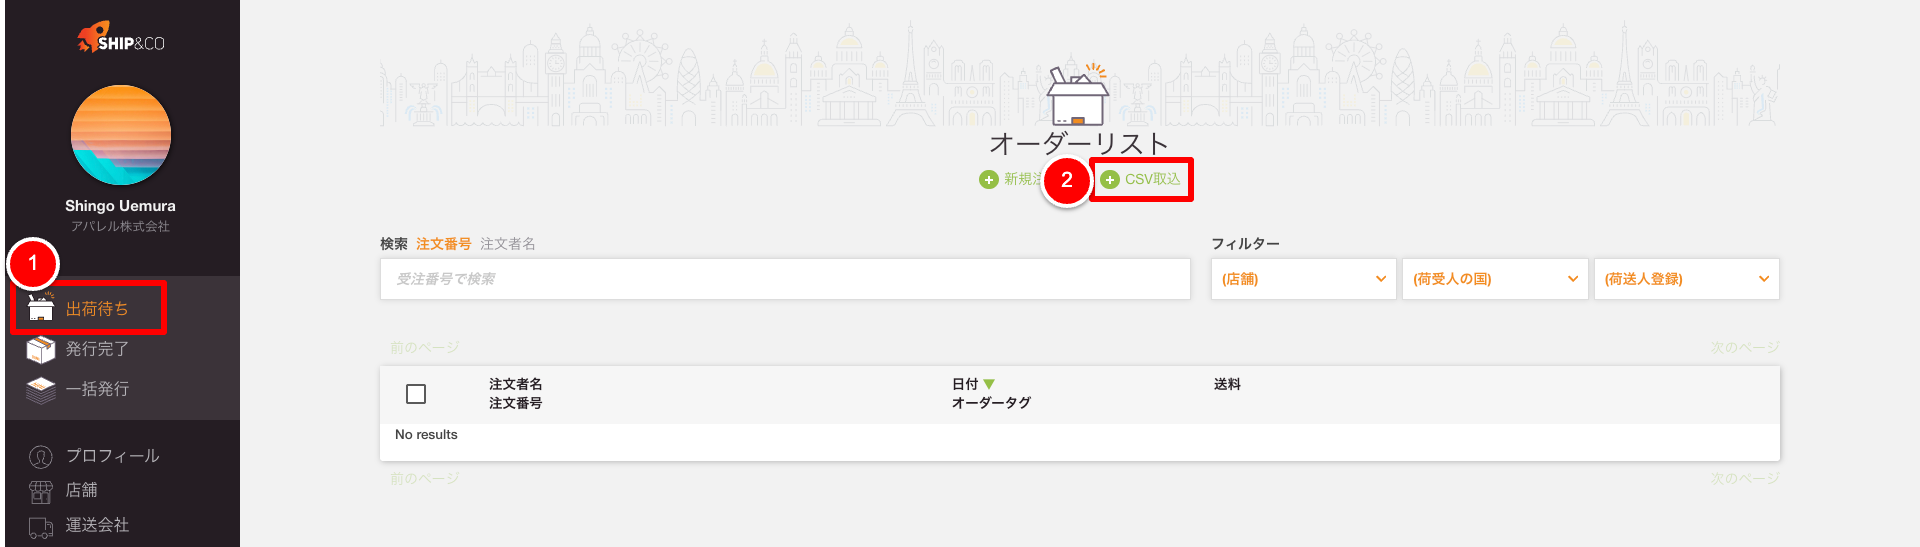Switch search mode to 注文者名
The image size is (1920, 547).
pos(507,244)
